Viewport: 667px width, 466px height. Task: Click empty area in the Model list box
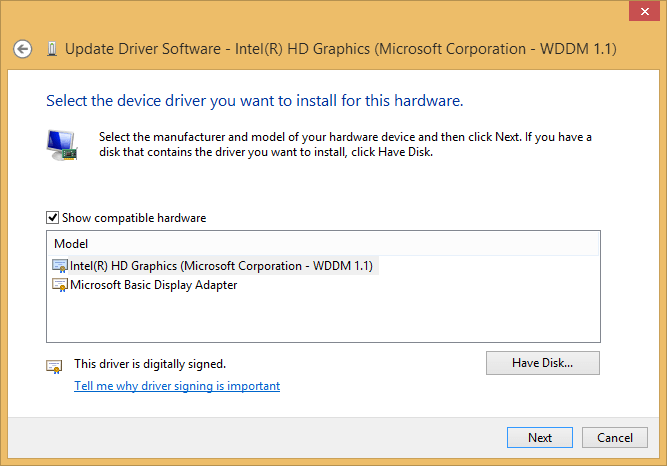pos(320,320)
